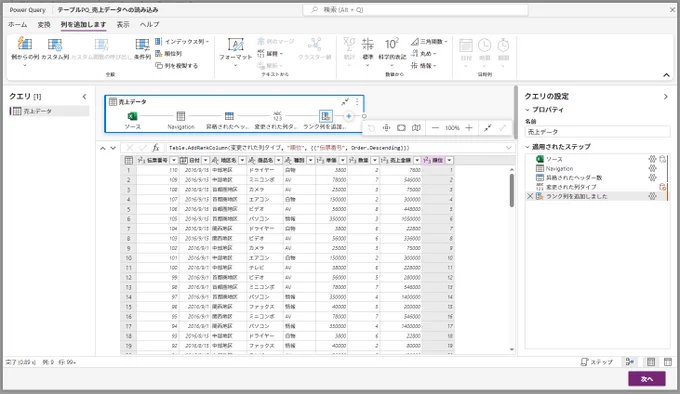
Task: Collapse the 適用されたステップ section
Action: [527, 147]
